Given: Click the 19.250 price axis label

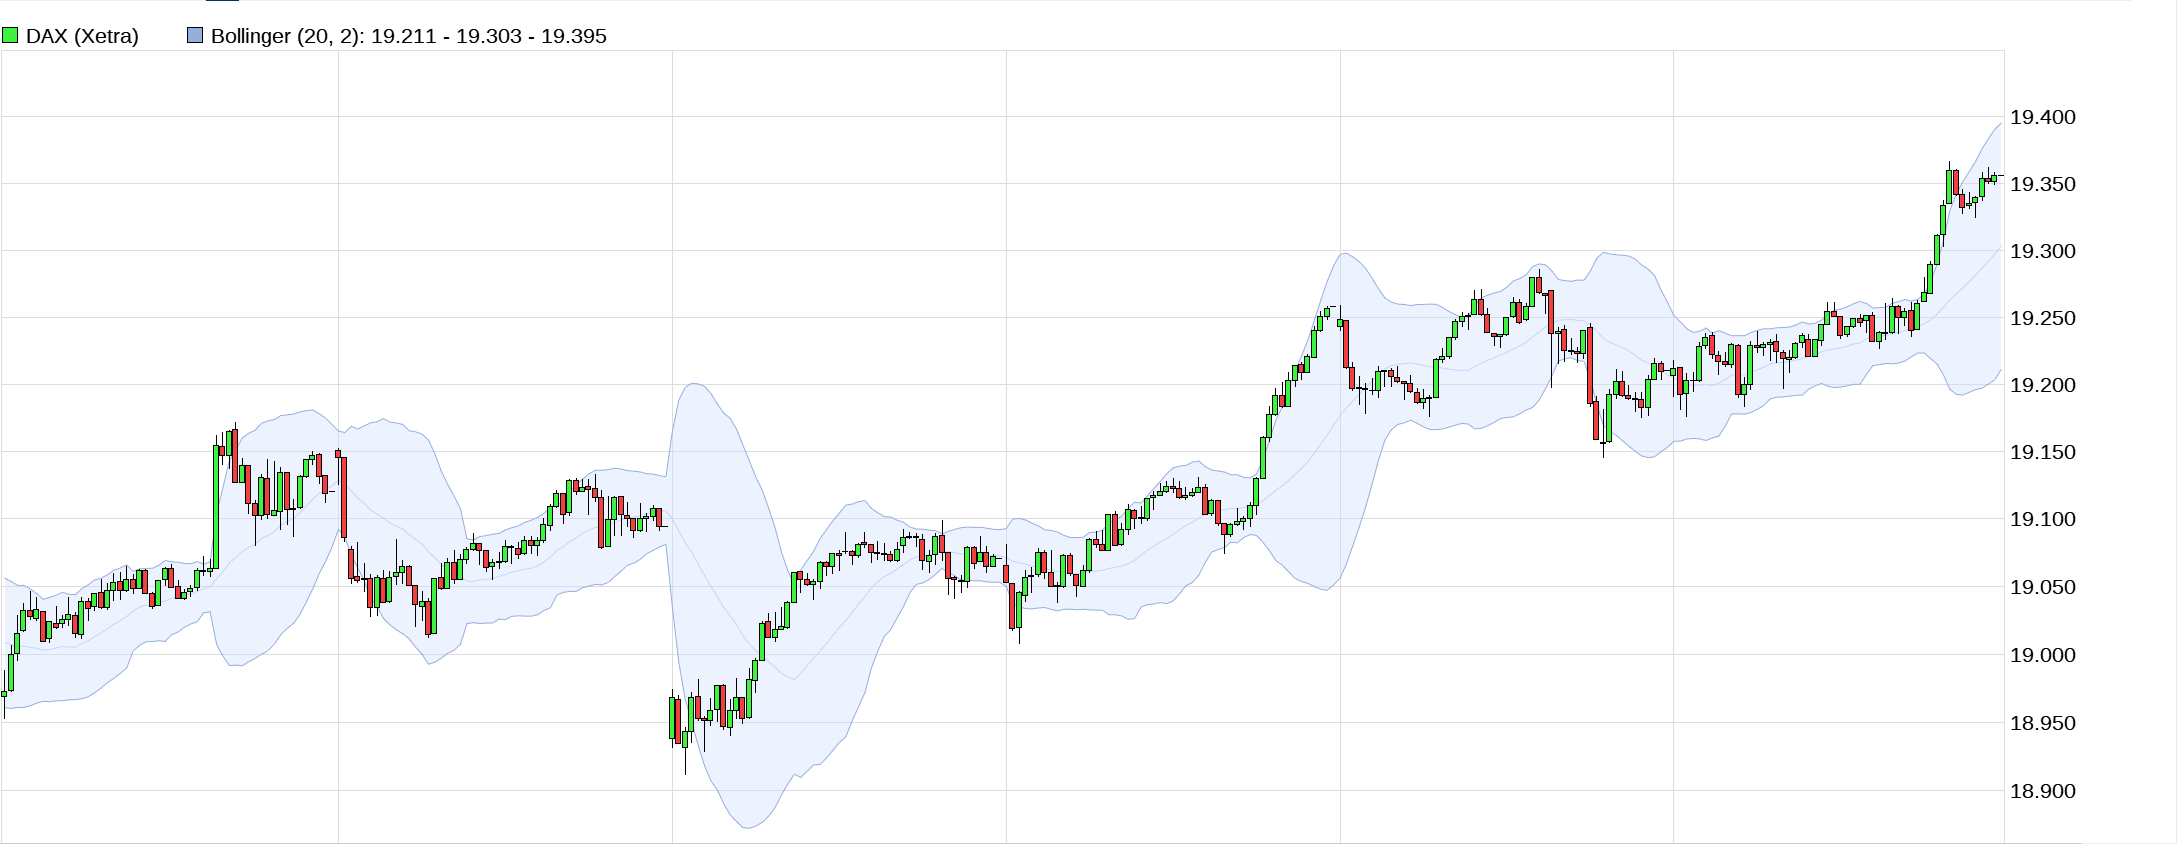Looking at the screenshot, I should coord(2042,318).
